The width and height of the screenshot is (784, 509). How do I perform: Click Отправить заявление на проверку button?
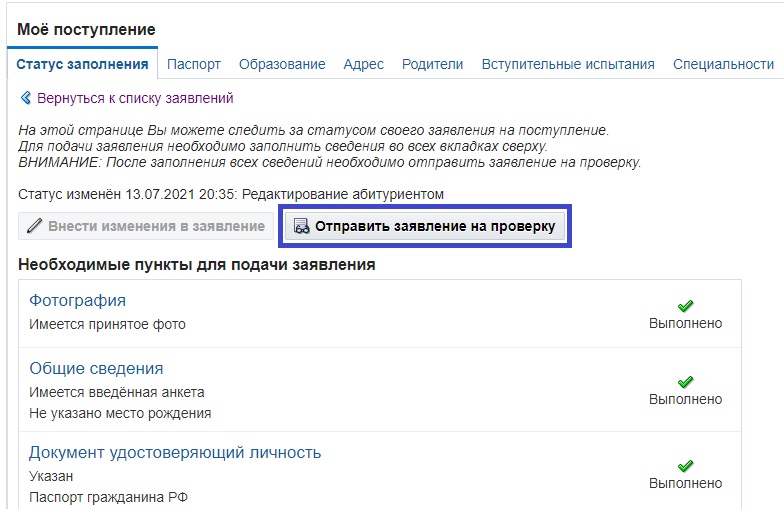(x=425, y=226)
